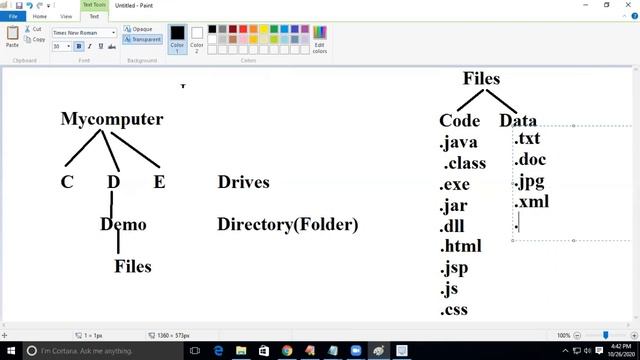Pick the lime color swatch in second row
This screenshot has width=640, height=360.
[x=274, y=40]
